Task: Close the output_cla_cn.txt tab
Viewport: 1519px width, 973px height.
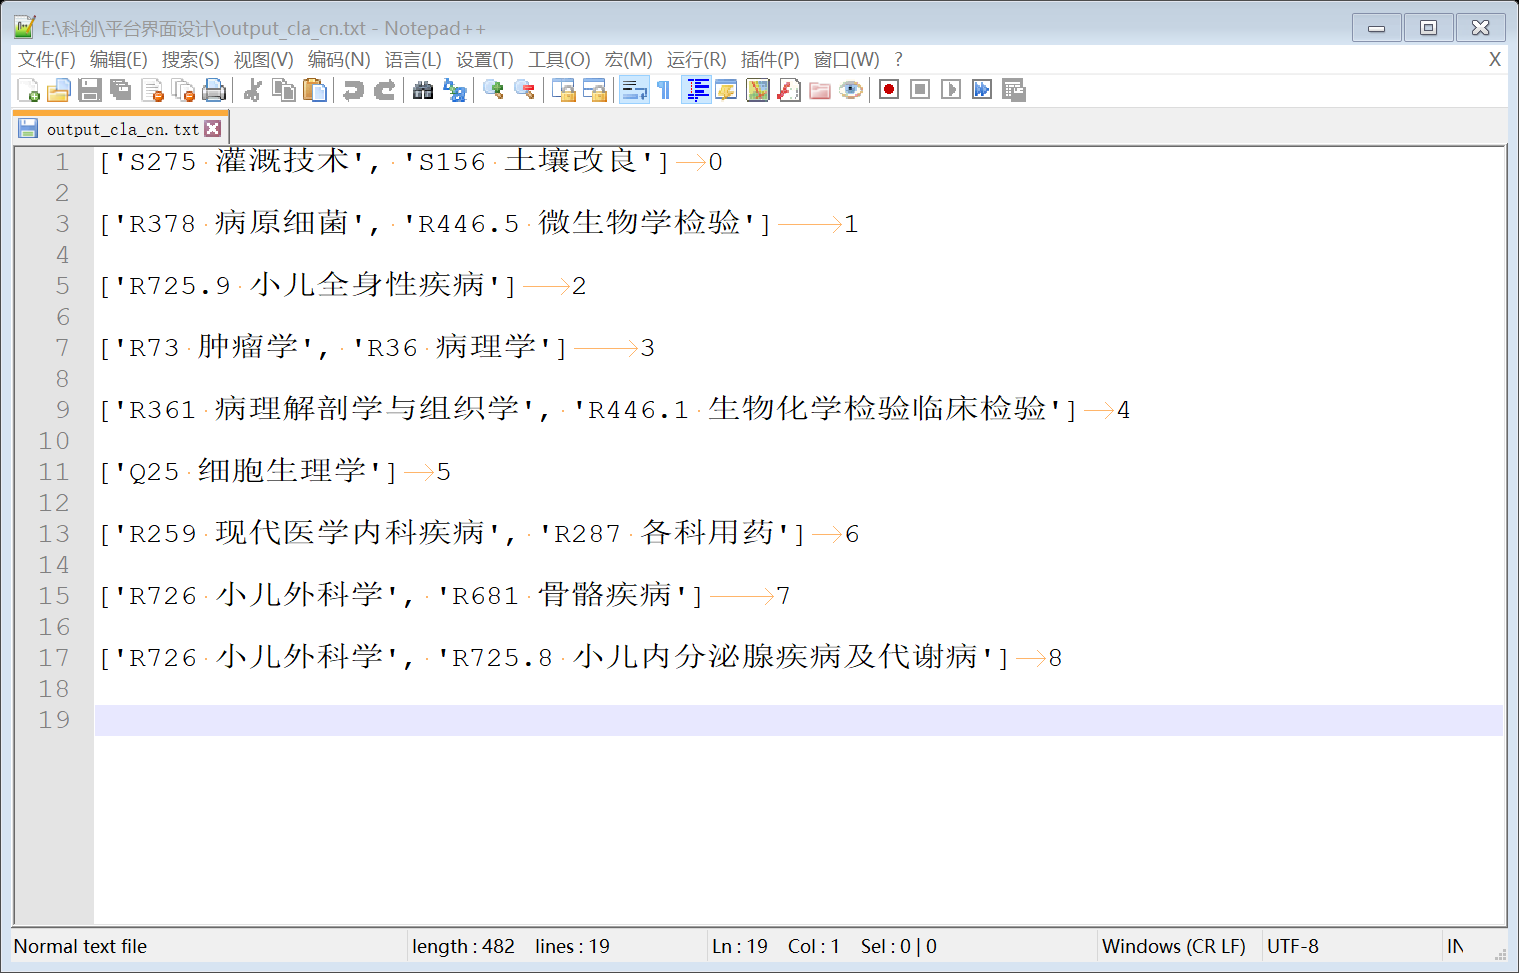Action: [213, 129]
